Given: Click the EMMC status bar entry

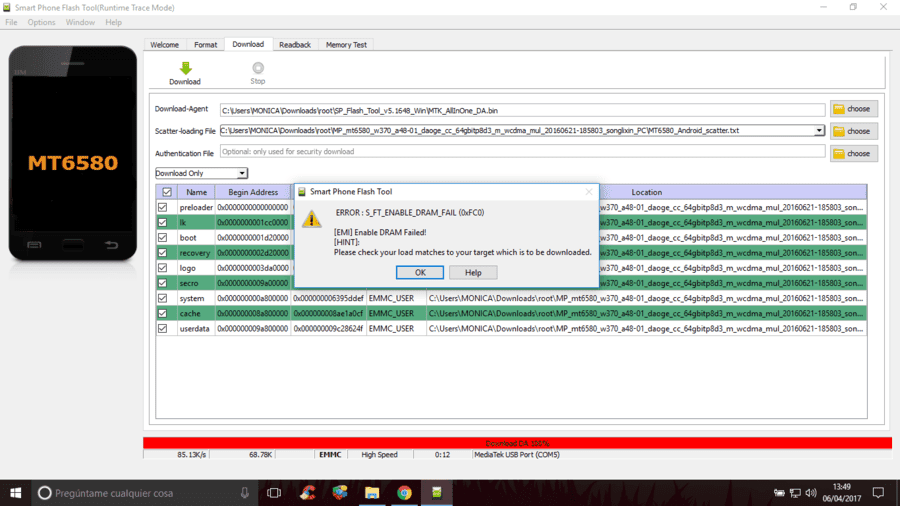Looking at the screenshot, I should tap(330, 454).
